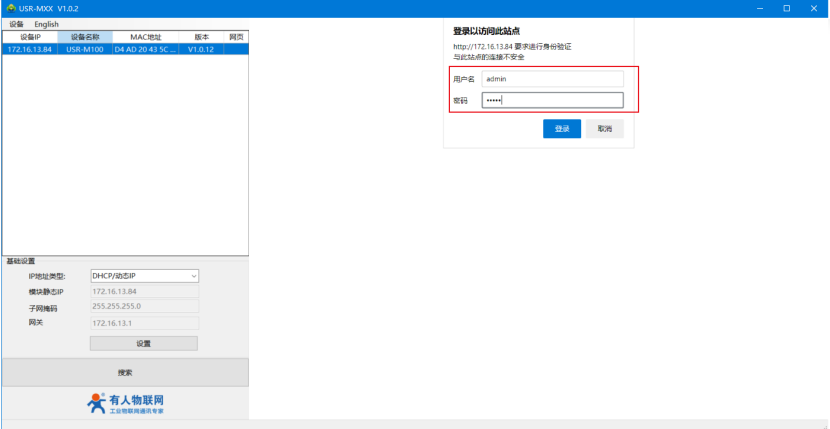Focus the 用户名 field containing admin
This screenshot has width=830, height=429.
point(552,78)
